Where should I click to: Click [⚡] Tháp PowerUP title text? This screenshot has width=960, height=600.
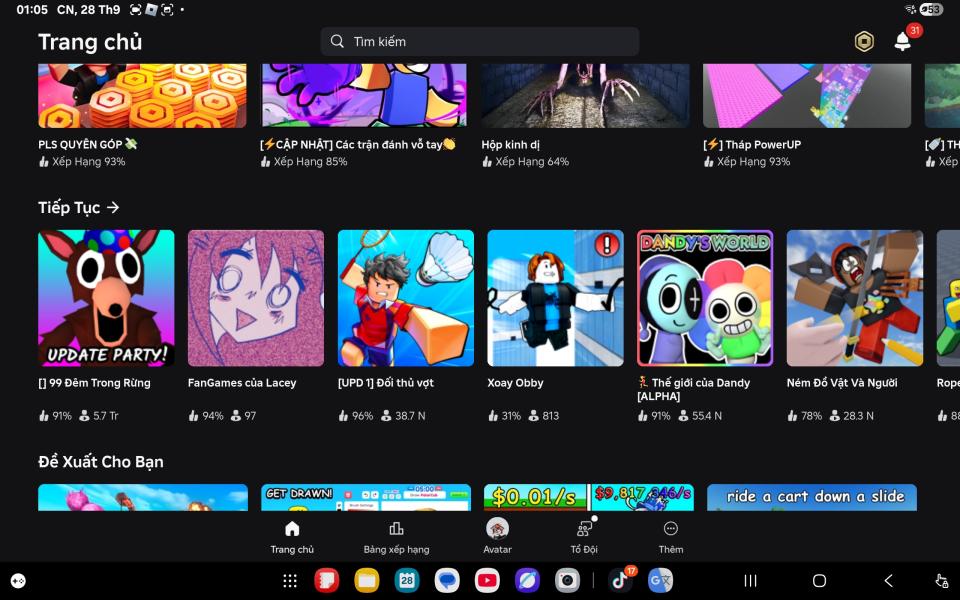[x=752, y=144]
